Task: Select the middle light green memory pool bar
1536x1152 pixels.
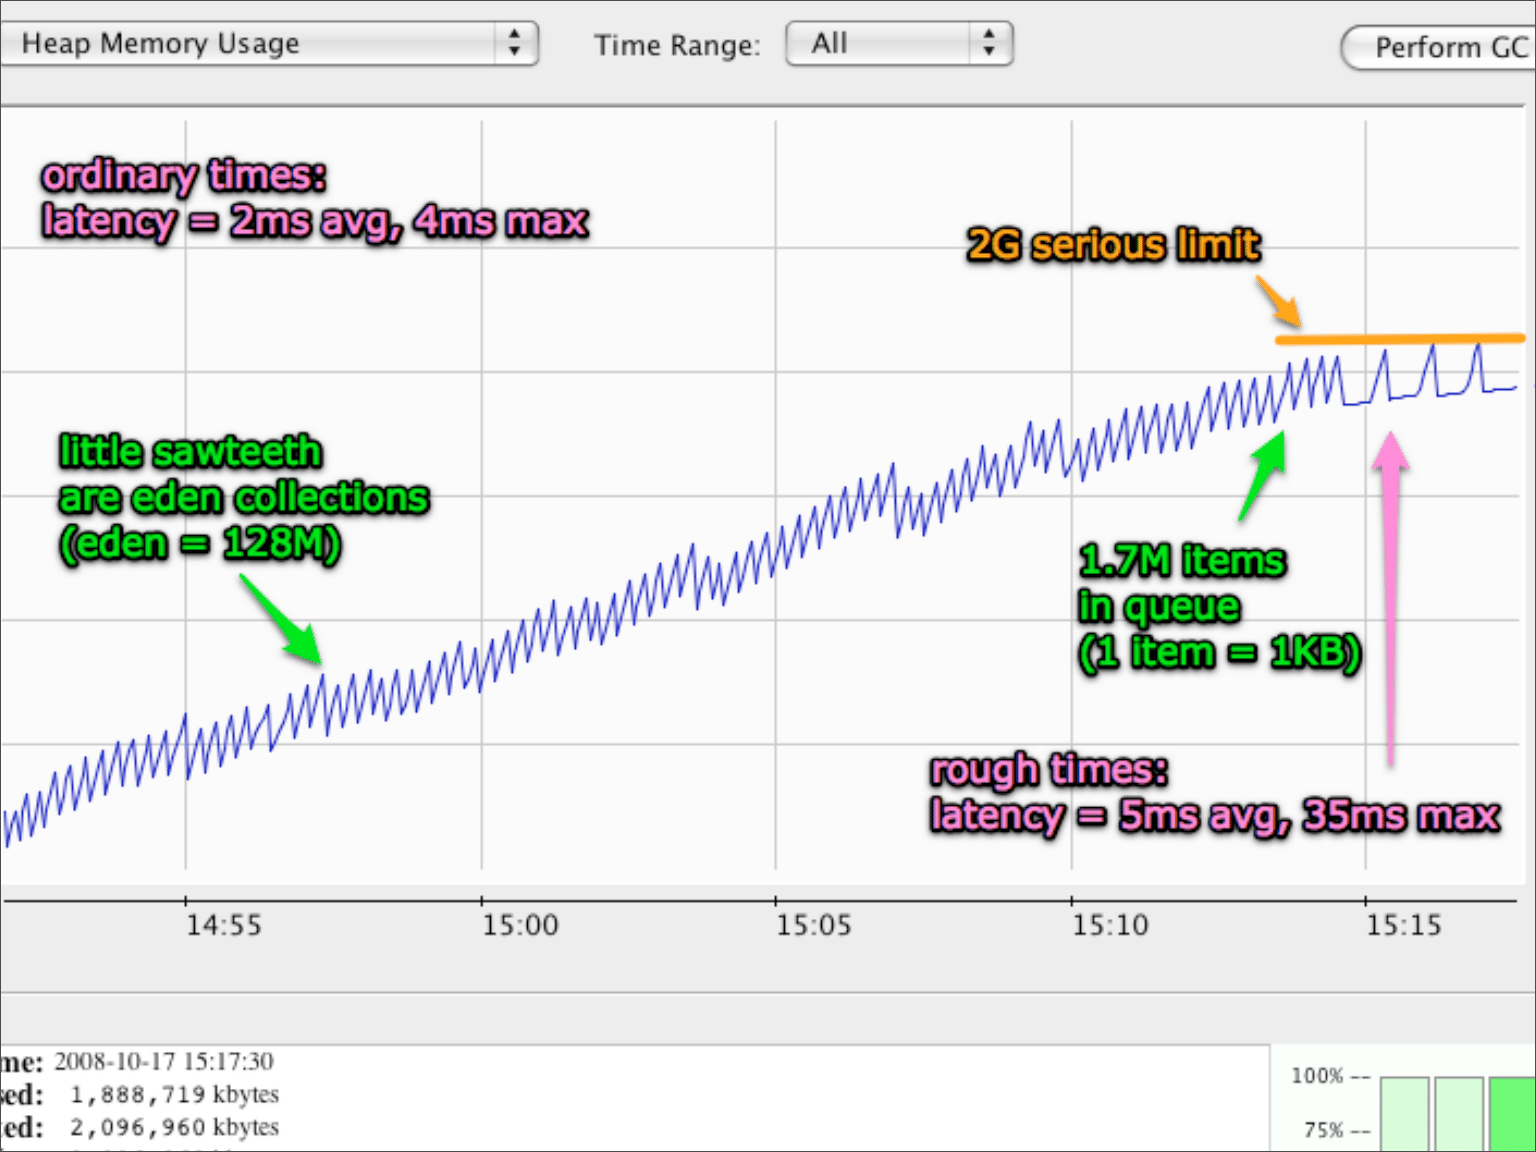Action: (1458, 1113)
